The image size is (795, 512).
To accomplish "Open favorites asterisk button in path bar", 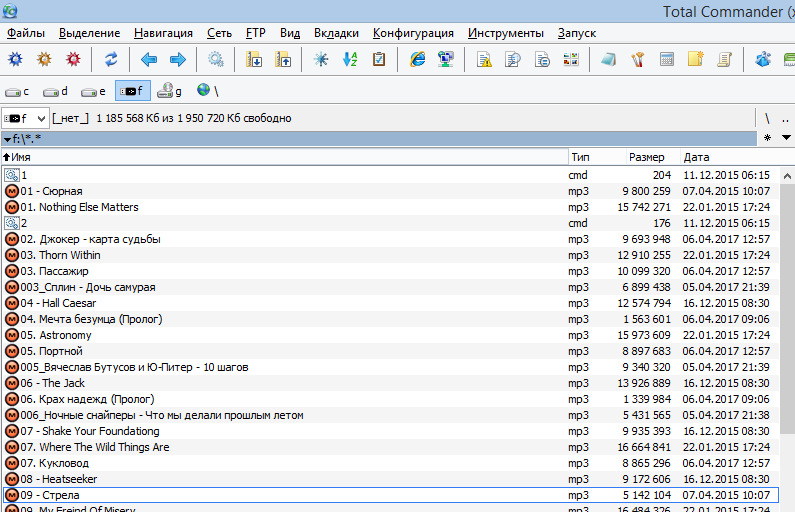I will (768, 137).
